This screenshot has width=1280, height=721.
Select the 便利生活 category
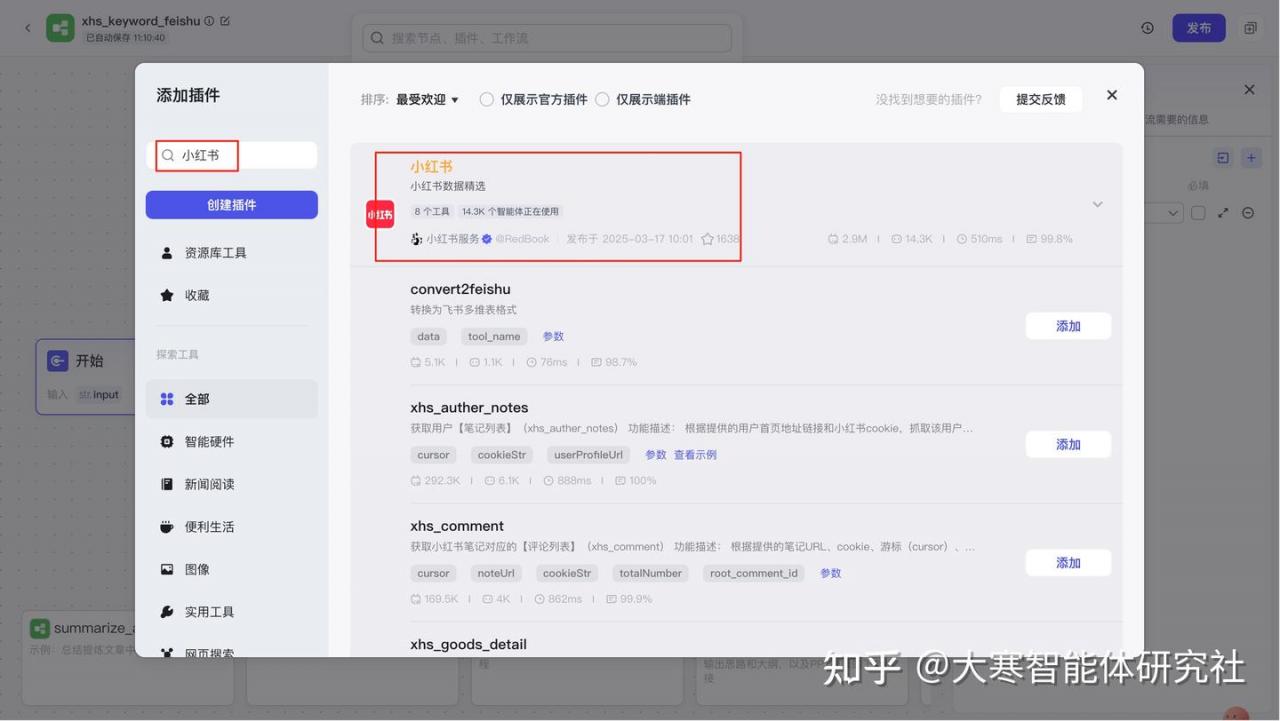point(232,526)
